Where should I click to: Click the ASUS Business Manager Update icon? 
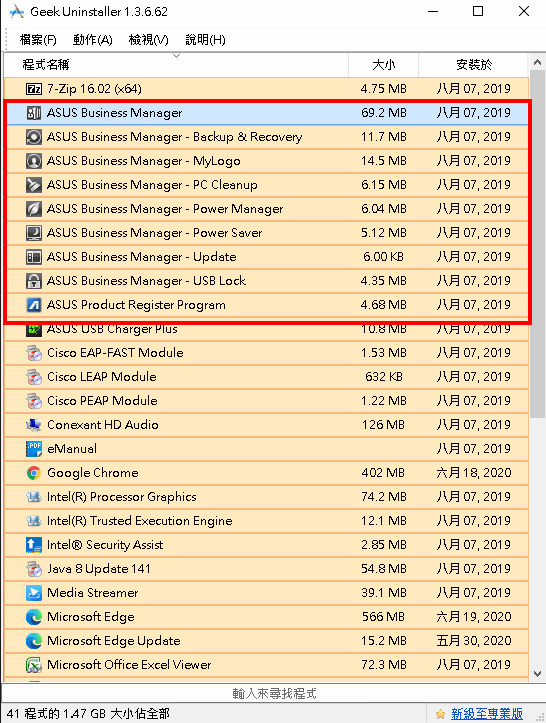34,256
